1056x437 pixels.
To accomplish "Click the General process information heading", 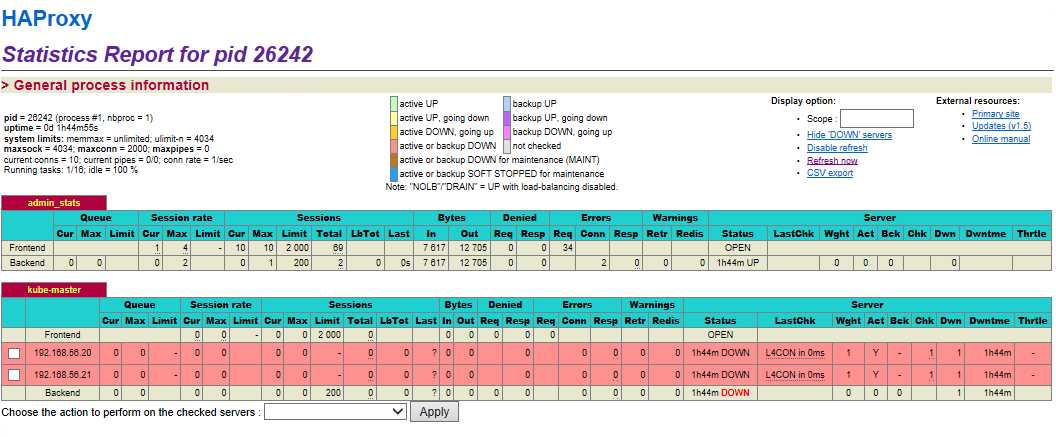I will [111, 86].
